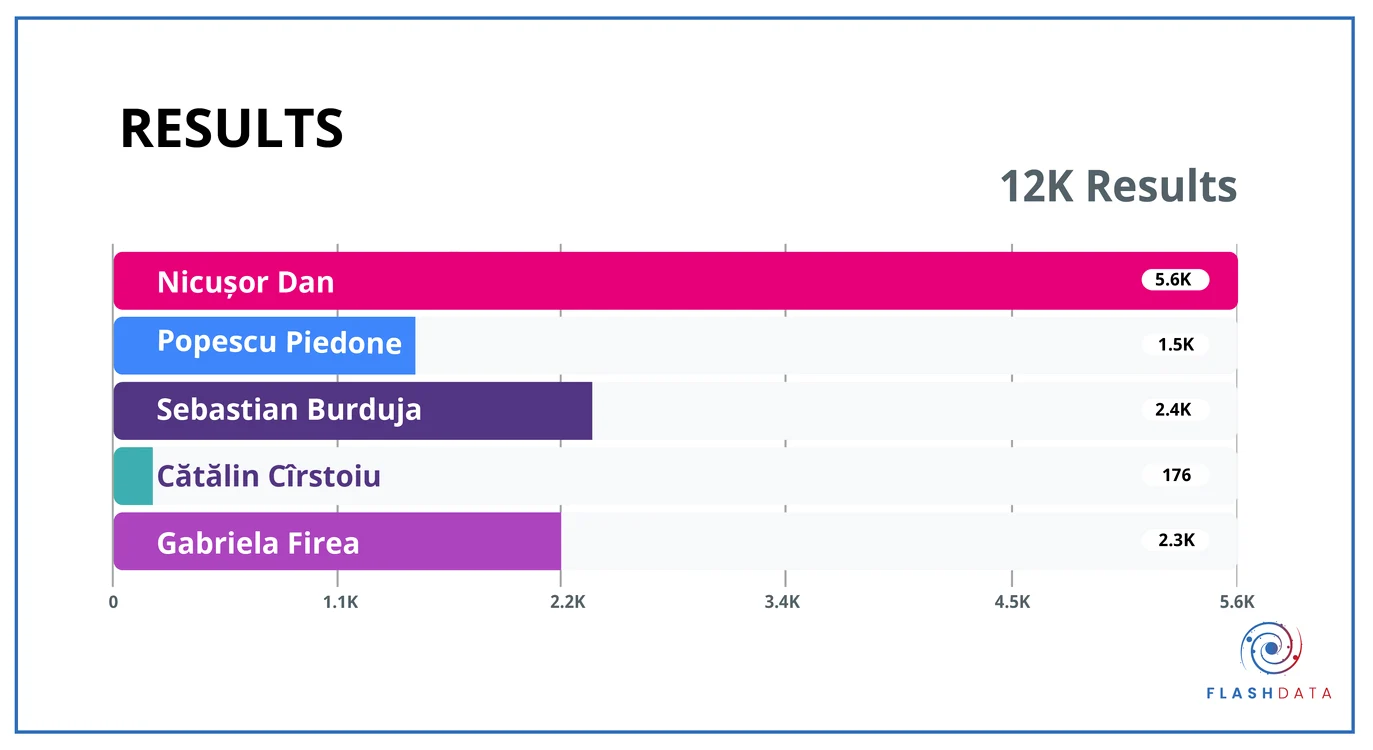Select the teal Cătălin Cîrstoiu bar
Image resolution: width=1373 pixels, height=750 pixels.
coord(133,476)
